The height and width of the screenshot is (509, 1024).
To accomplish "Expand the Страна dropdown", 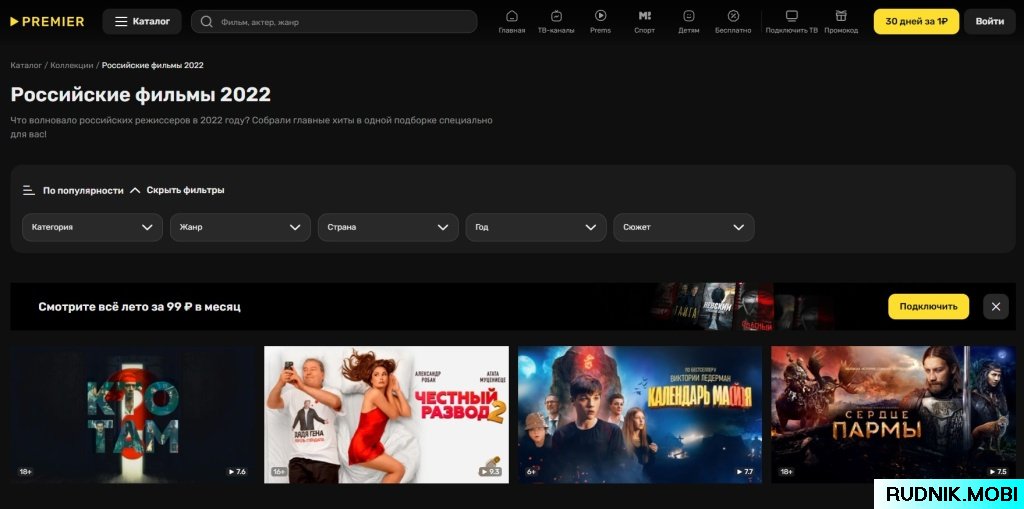I will click(388, 227).
